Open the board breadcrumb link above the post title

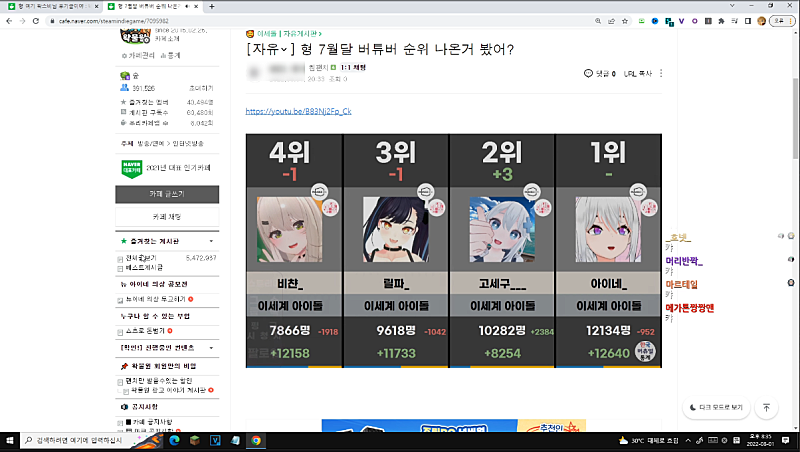click(x=289, y=34)
